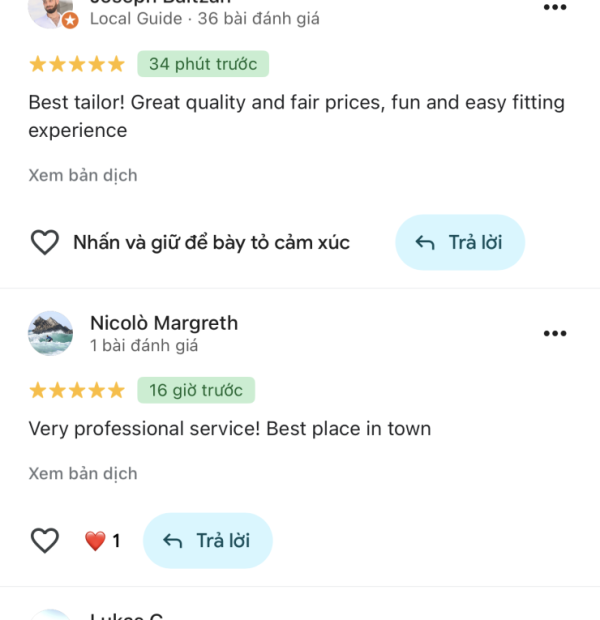Tap the heart outline under the "Best tailor!" review
This screenshot has height=620, width=600.
[x=45, y=242]
